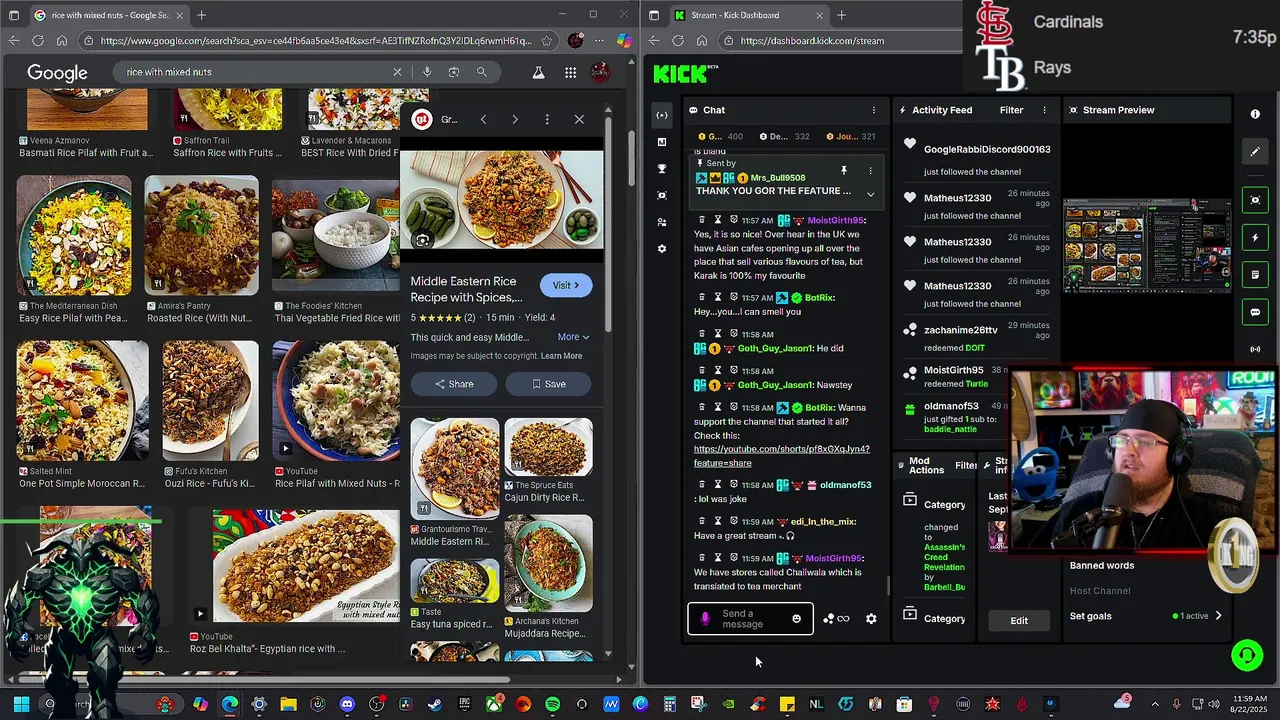Image resolution: width=1280 pixels, height=720 pixels.
Task: Open pinned message three-dot options
Action: click(x=870, y=171)
